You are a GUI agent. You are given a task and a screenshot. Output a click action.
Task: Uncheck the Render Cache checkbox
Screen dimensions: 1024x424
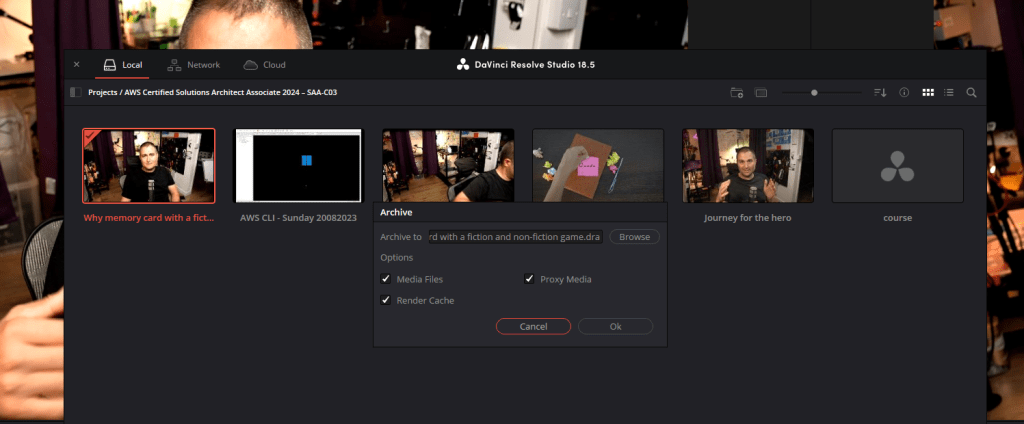(x=386, y=301)
